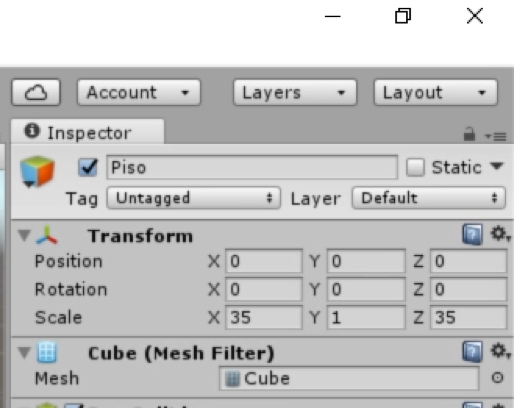Open the Layout menu button
The image size is (514, 408).
pyautogui.click(x=436, y=92)
